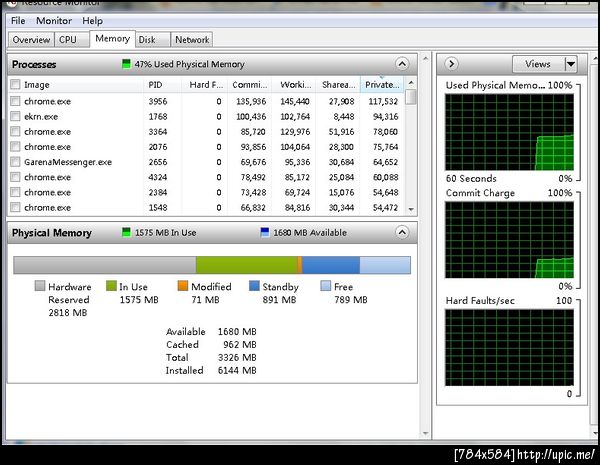This screenshot has width=600, height=465.
Task: Click gray Hardware Reserved bar segment
Action: [x=105, y=265]
